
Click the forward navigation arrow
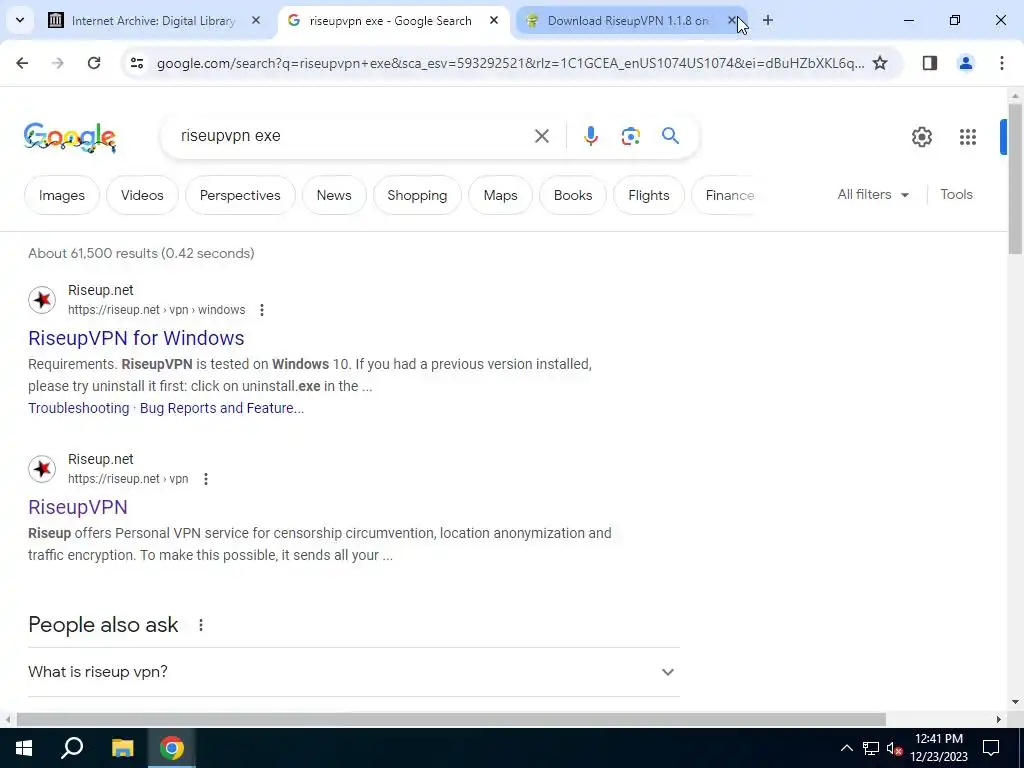pos(58,63)
